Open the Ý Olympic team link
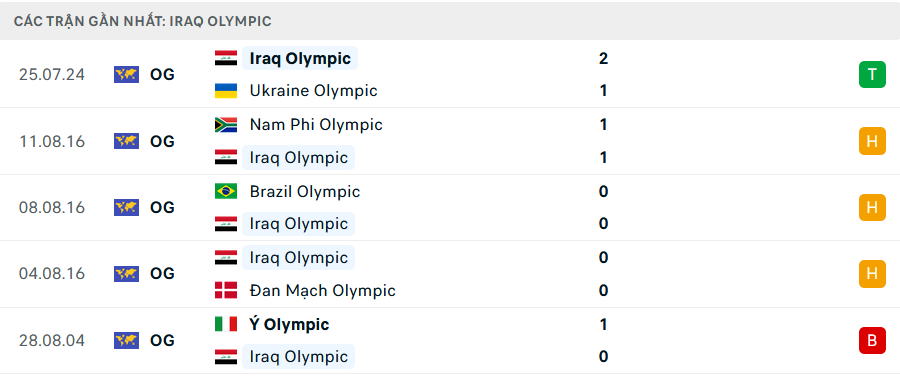This screenshot has width=900, height=377. pos(289,324)
